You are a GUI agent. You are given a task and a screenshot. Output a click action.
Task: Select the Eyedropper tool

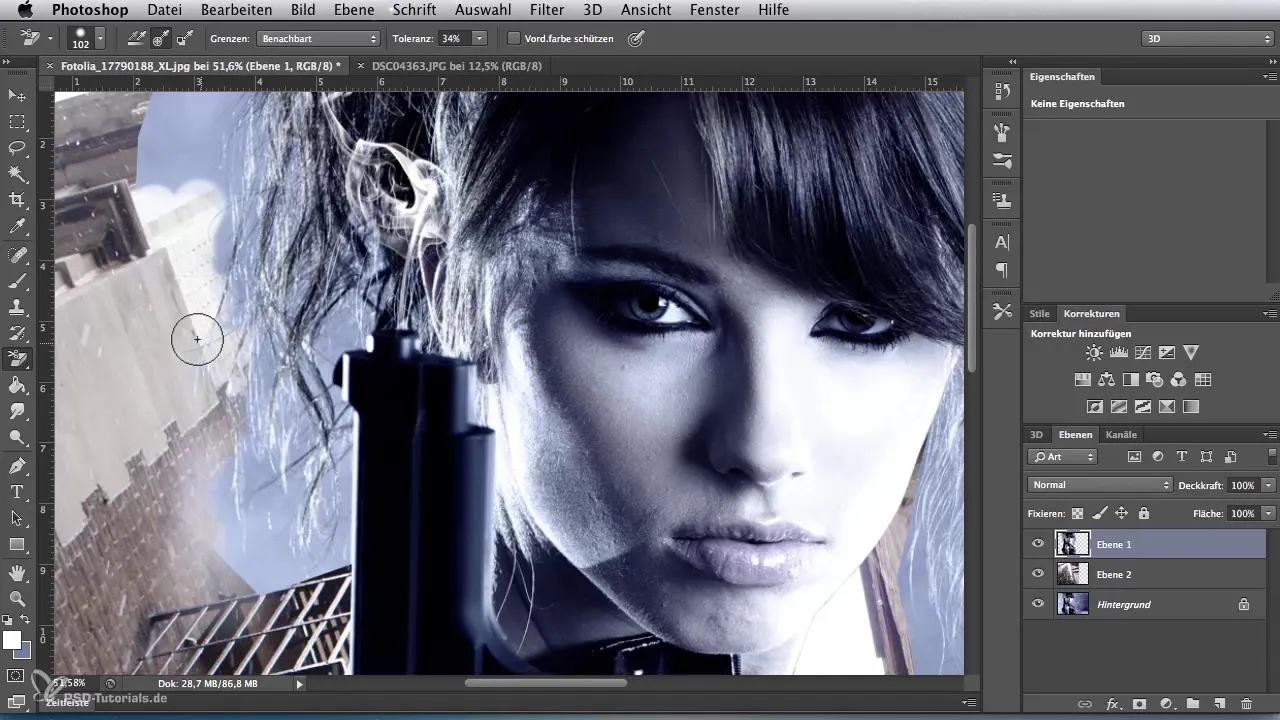pos(17,227)
